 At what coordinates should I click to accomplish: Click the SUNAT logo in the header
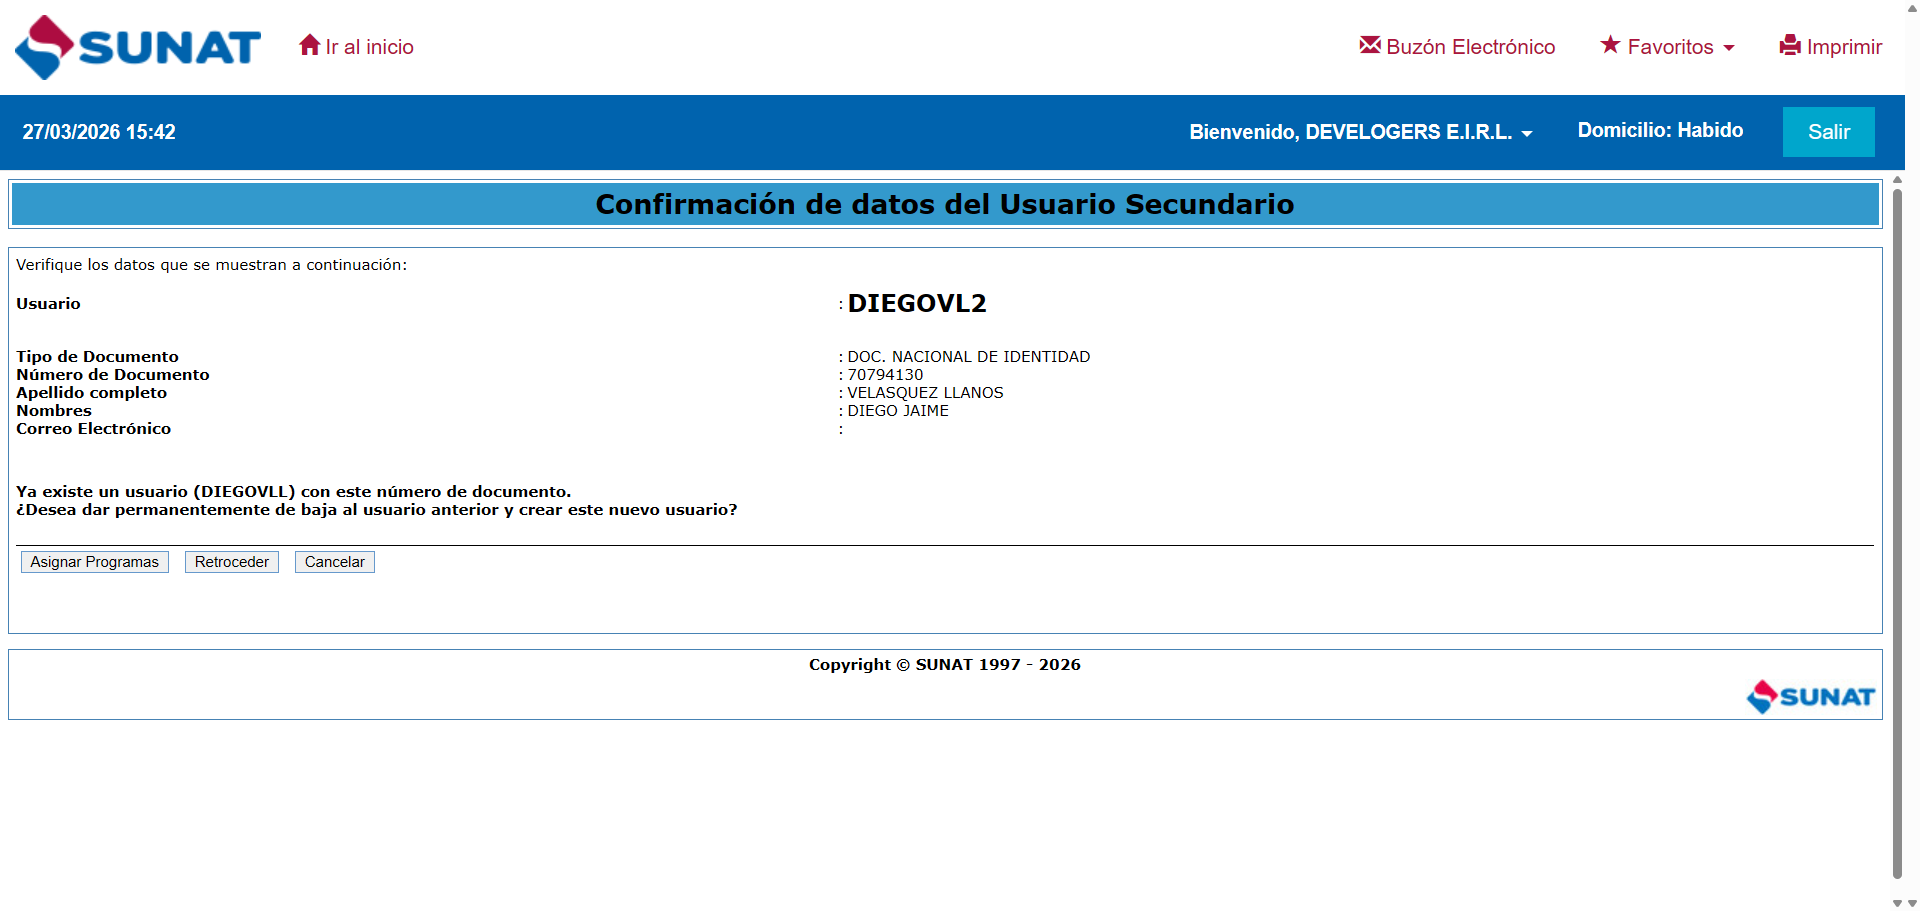point(138,47)
